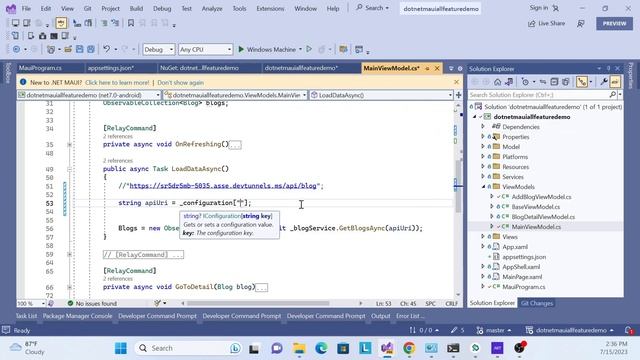
Task: Click the bookmark toggle icon
Action: [131, 23]
